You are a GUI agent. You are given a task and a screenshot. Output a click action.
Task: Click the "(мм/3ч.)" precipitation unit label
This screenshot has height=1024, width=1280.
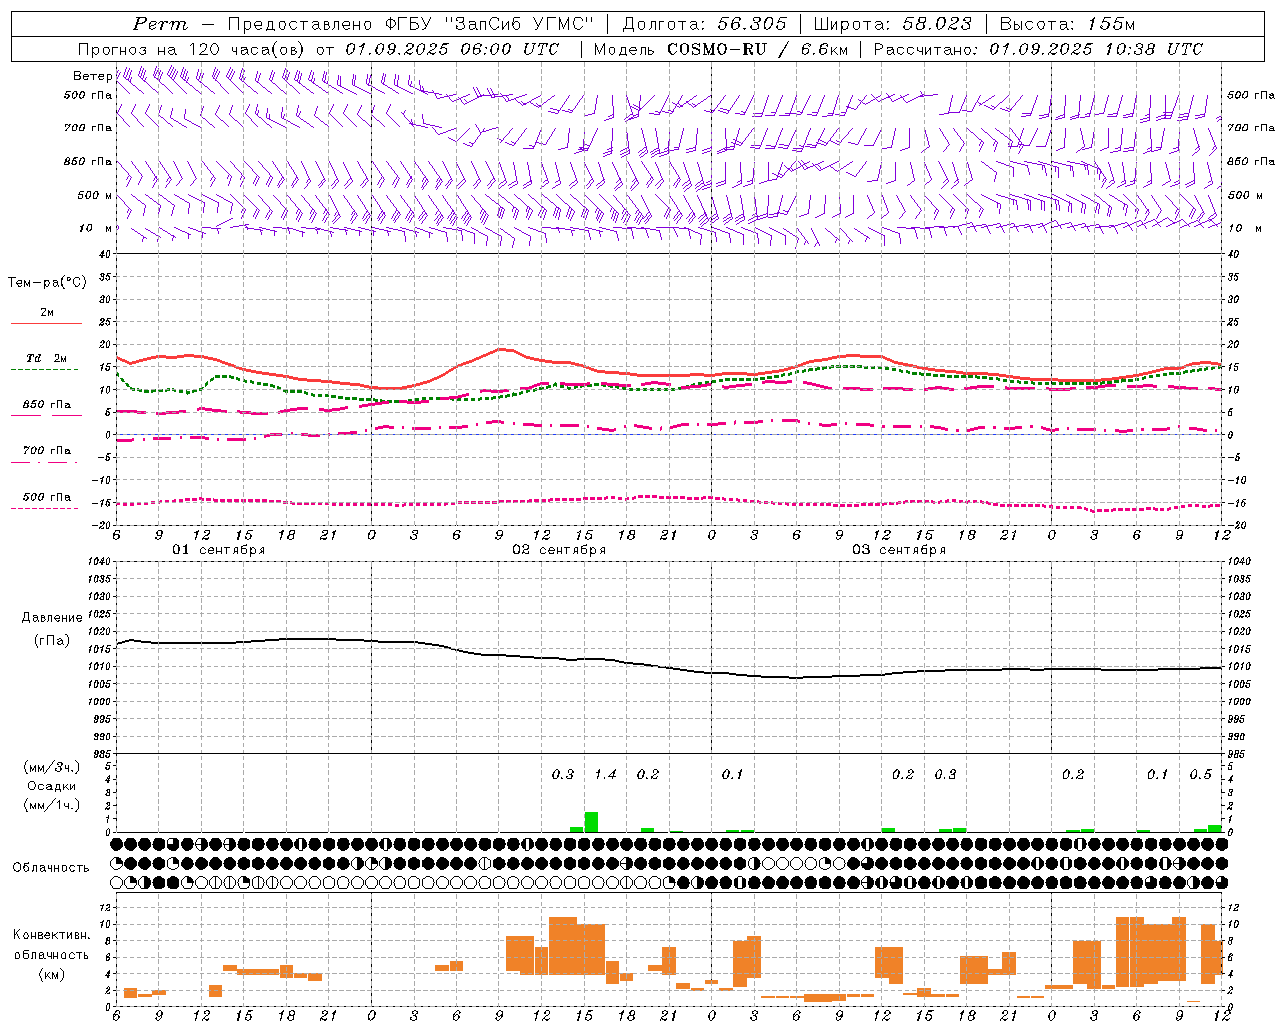(x=52, y=767)
